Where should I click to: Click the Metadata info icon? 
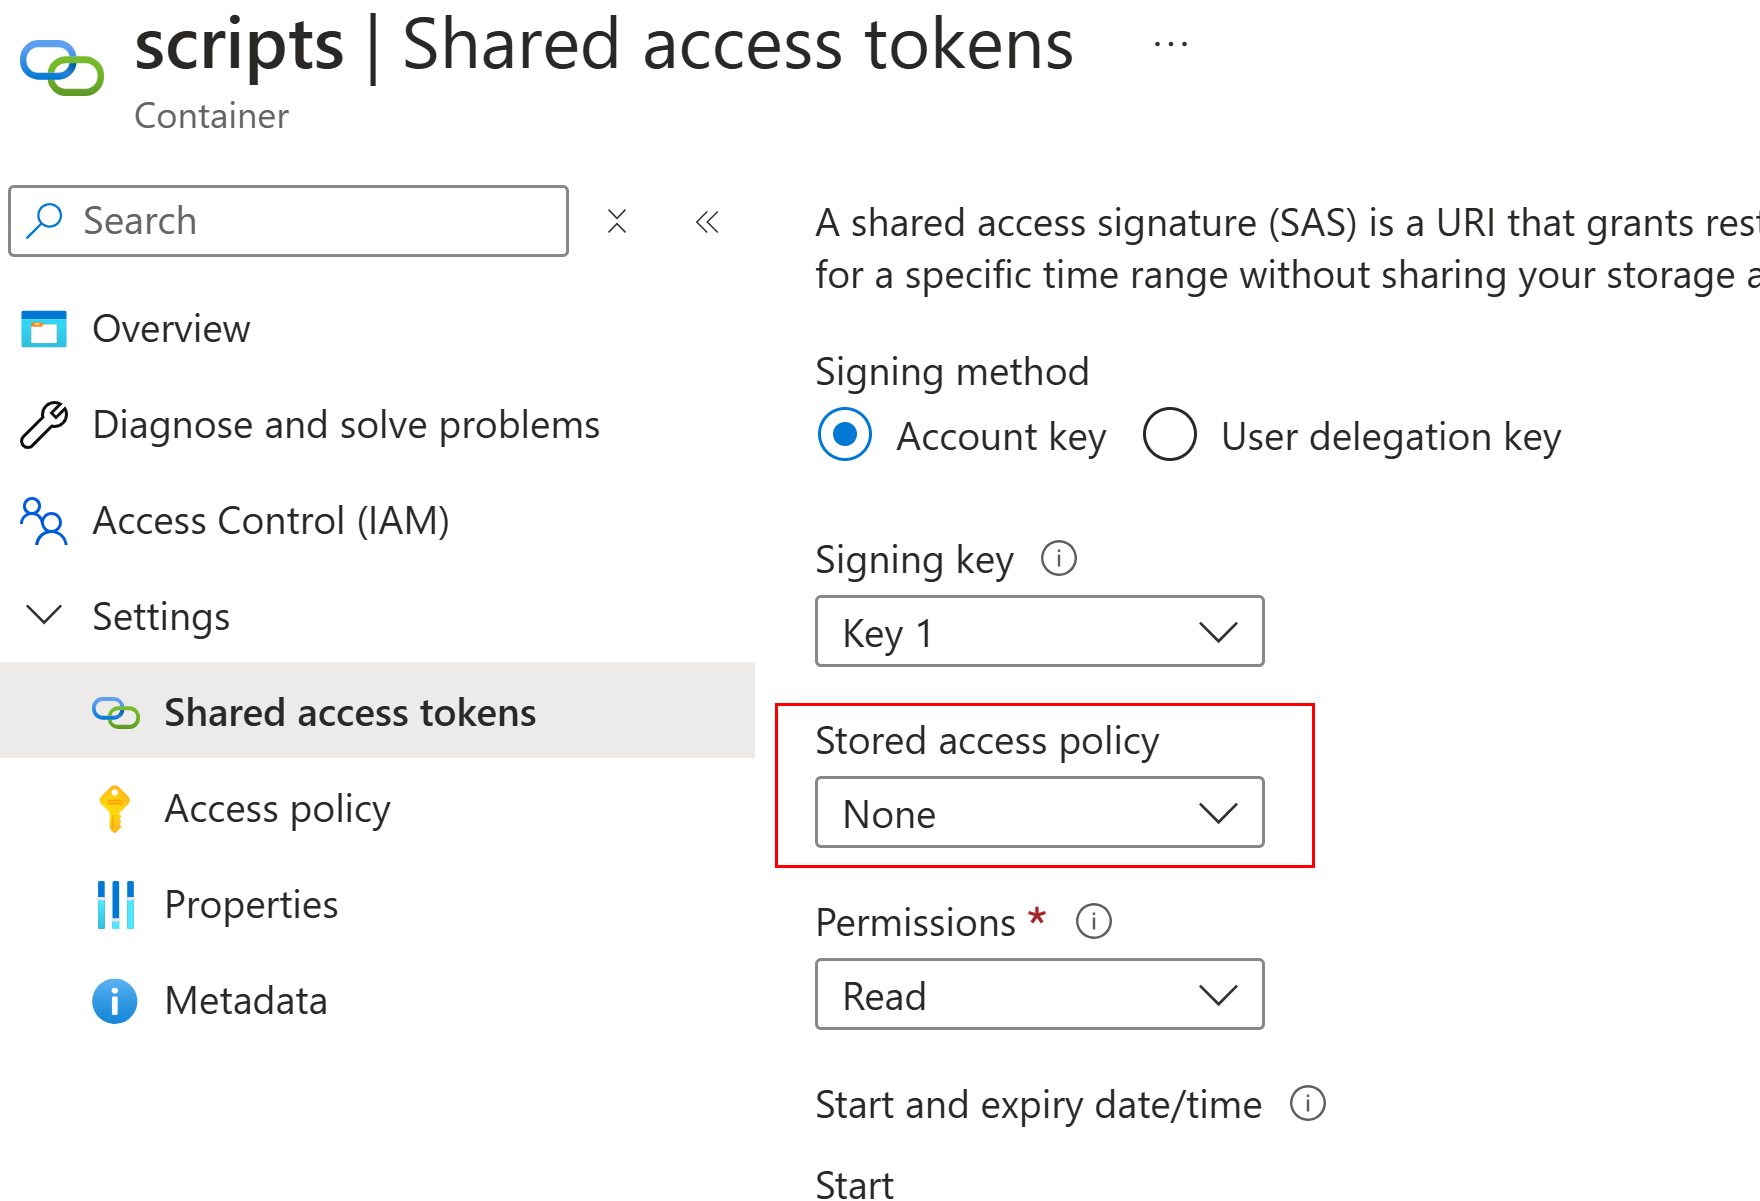click(x=115, y=1001)
